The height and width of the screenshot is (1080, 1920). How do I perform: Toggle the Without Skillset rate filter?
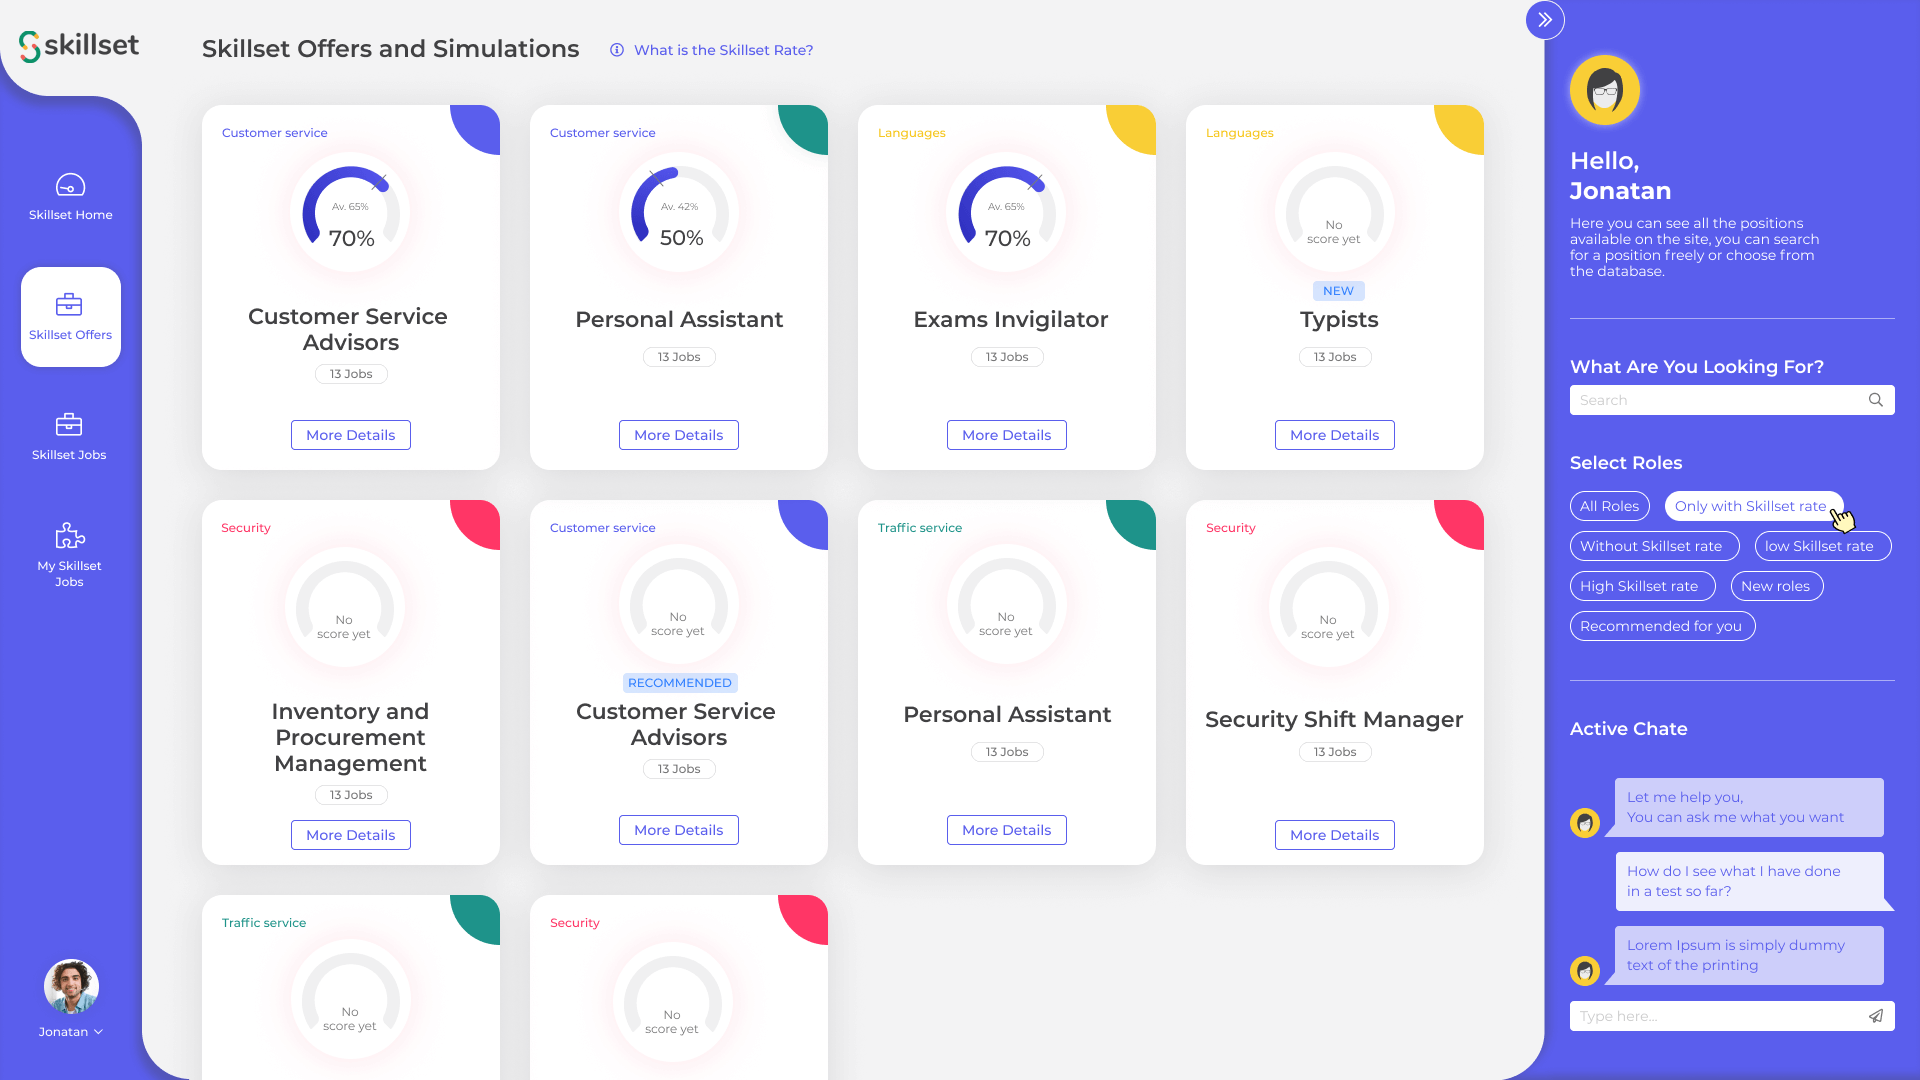point(1654,546)
